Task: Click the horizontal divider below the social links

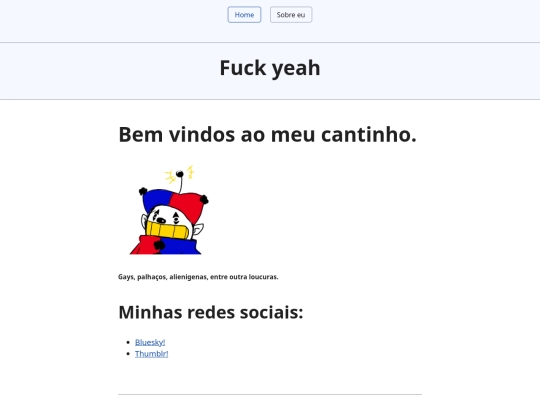Action: [270, 394]
